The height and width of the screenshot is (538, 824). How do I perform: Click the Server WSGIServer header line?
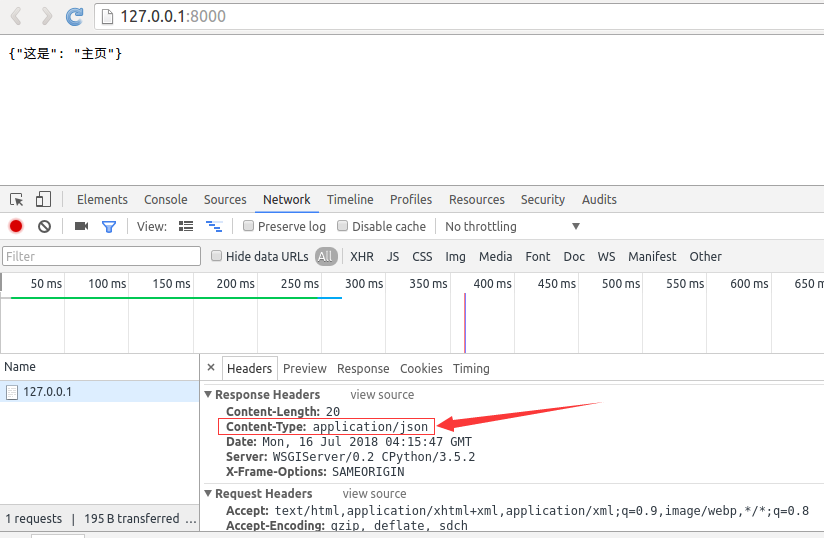[351, 457]
